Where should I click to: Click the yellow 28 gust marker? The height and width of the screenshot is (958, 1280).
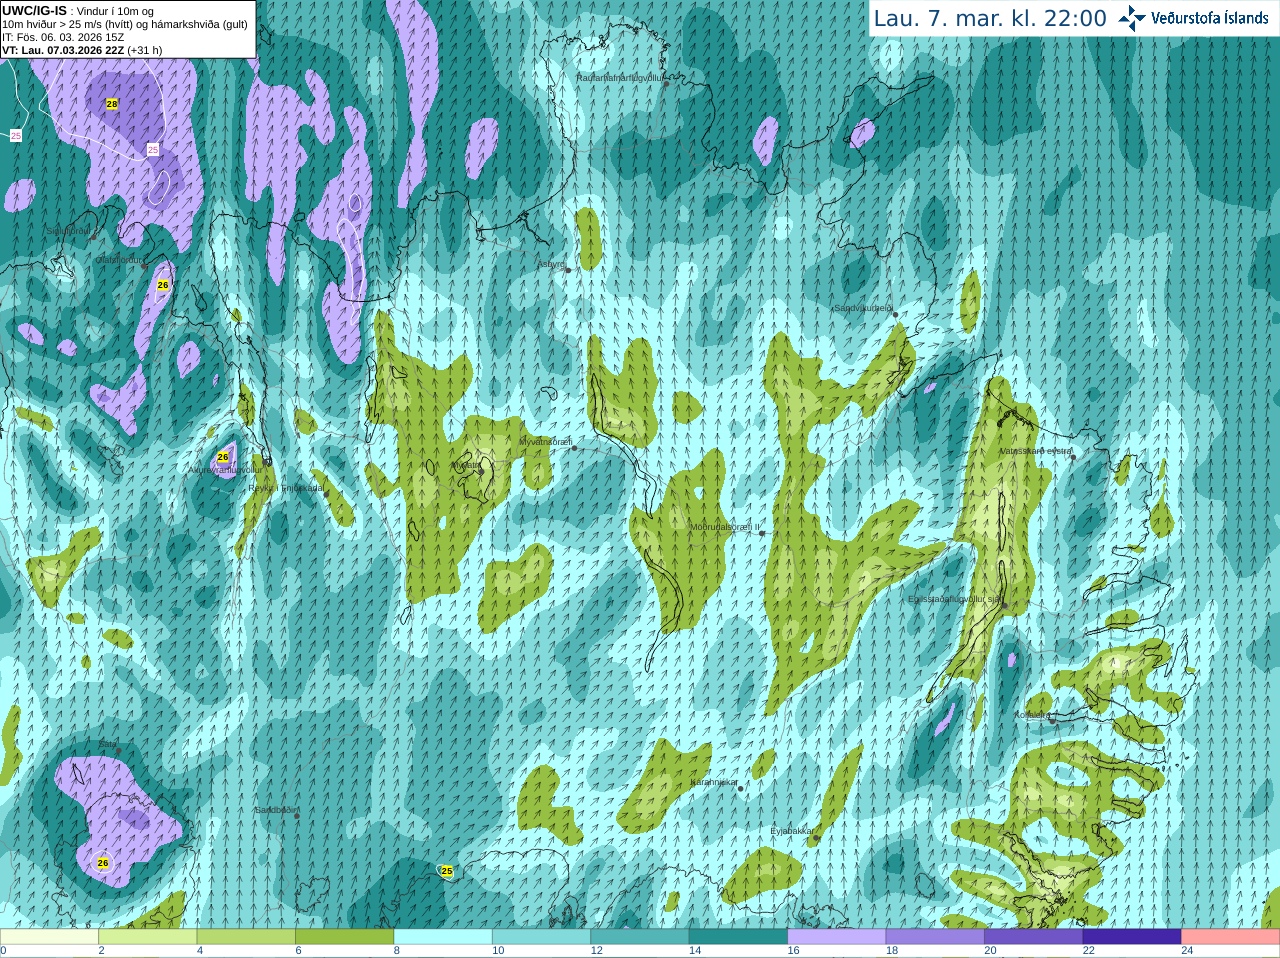(112, 104)
